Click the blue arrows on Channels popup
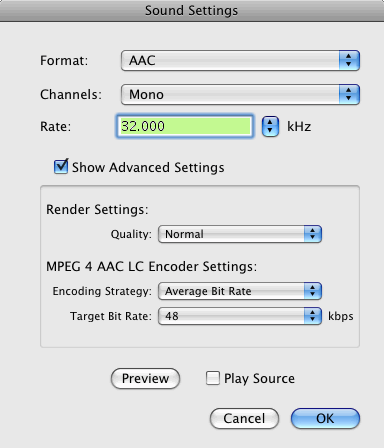 click(x=349, y=94)
